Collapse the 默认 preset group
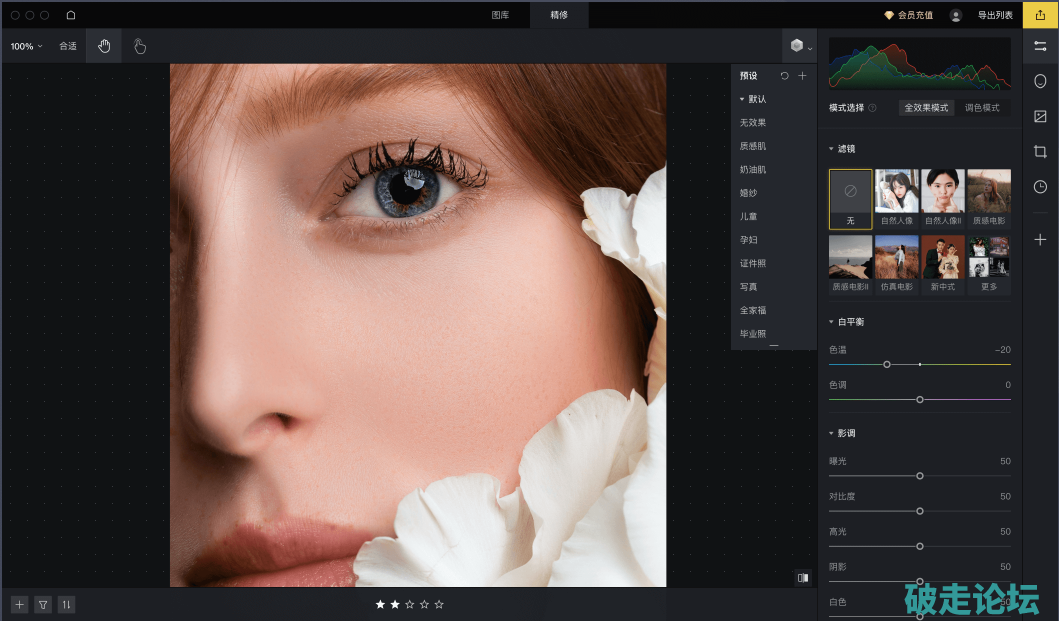The image size is (1059, 621). click(x=742, y=99)
